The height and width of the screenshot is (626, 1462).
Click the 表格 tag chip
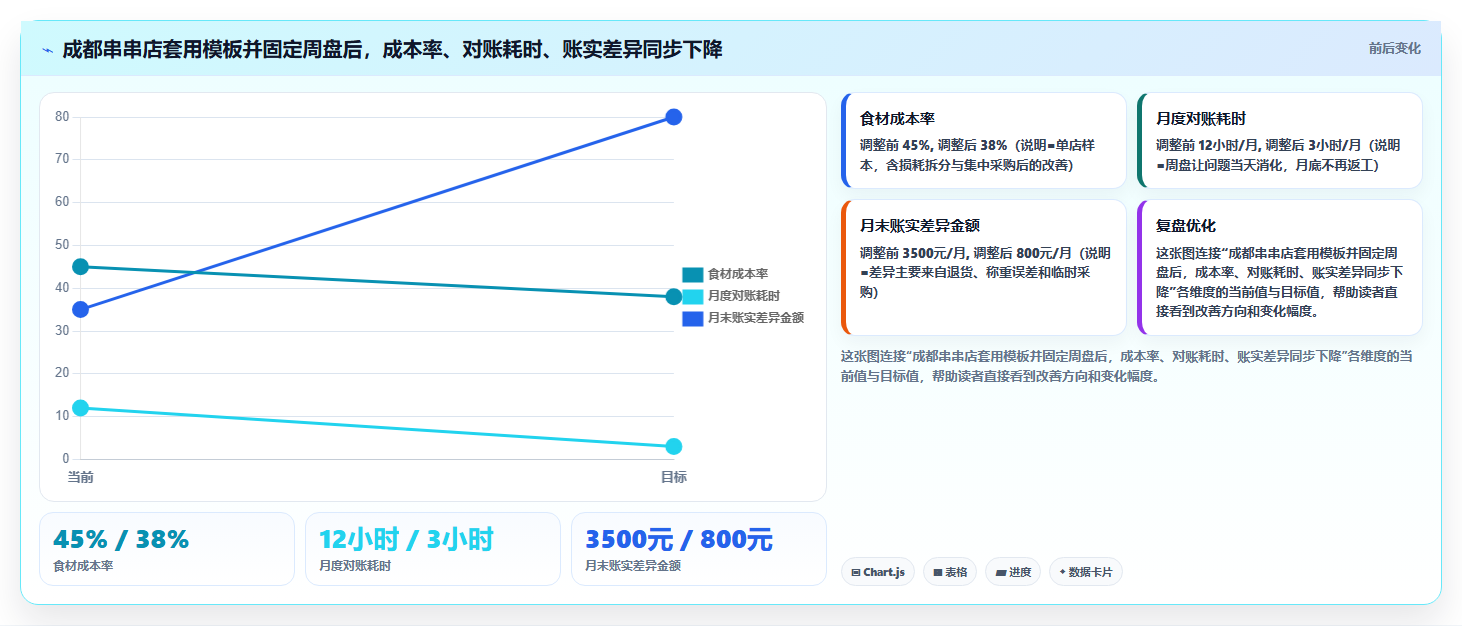(950, 572)
